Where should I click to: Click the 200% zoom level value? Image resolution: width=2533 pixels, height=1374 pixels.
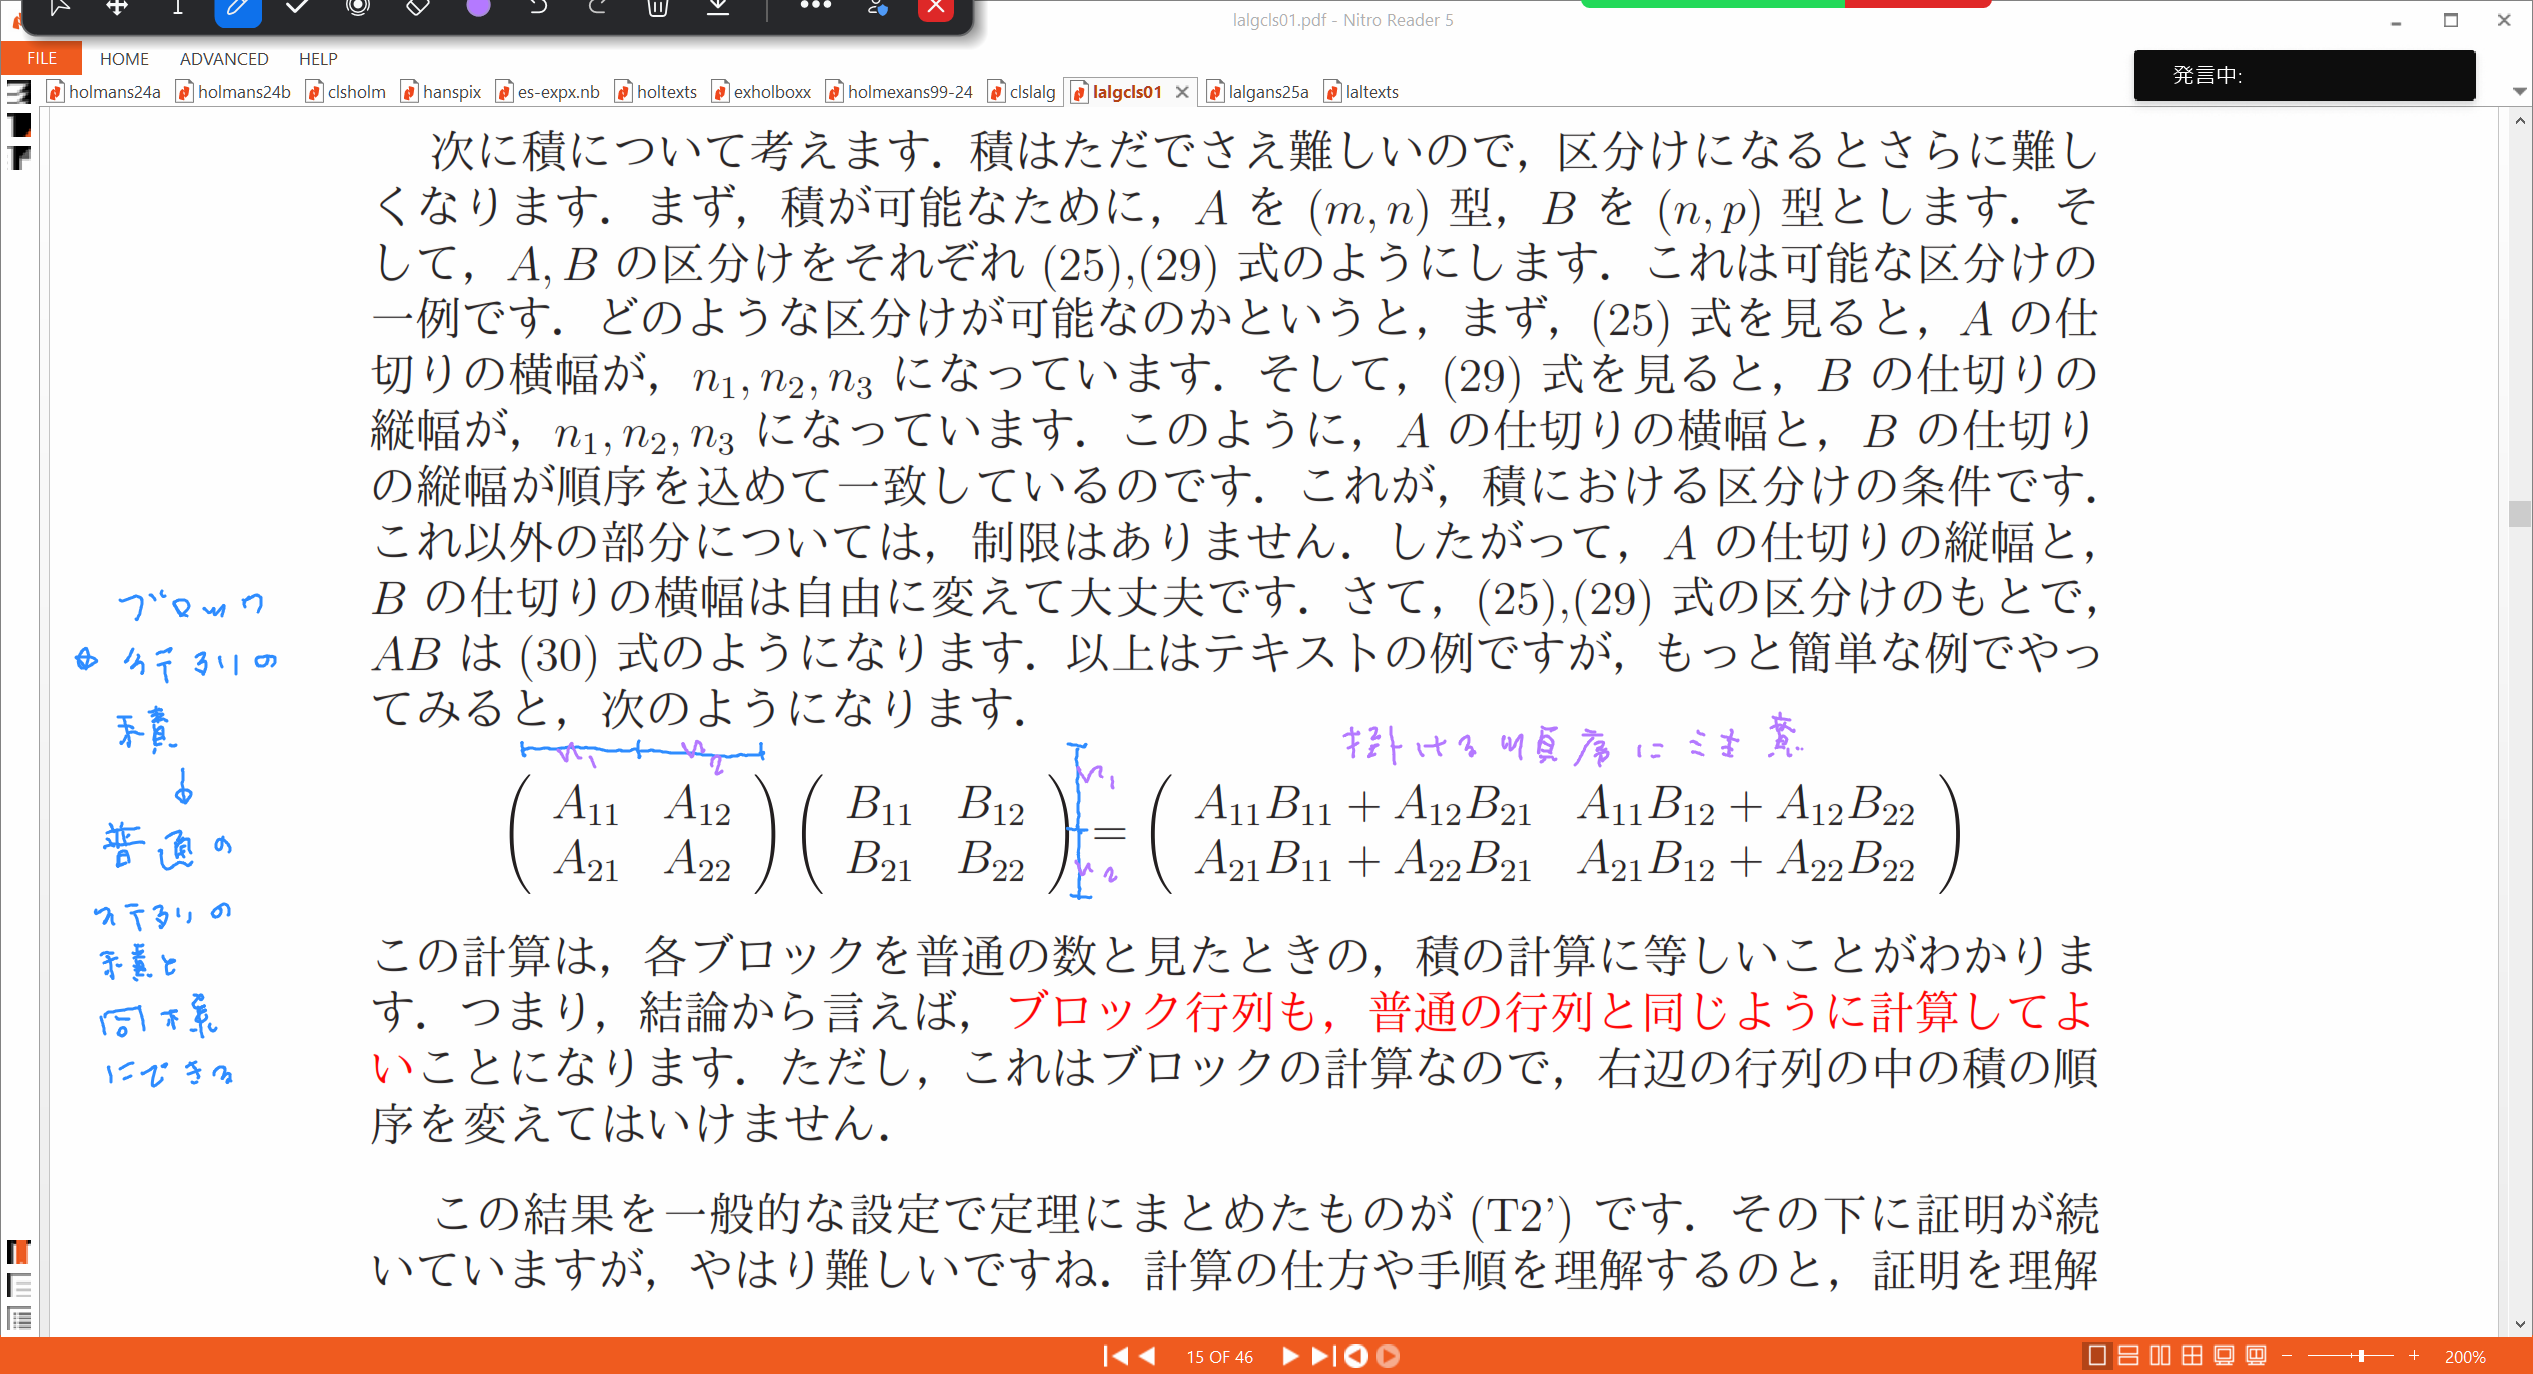pyautogui.click(x=2465, y=1357)
